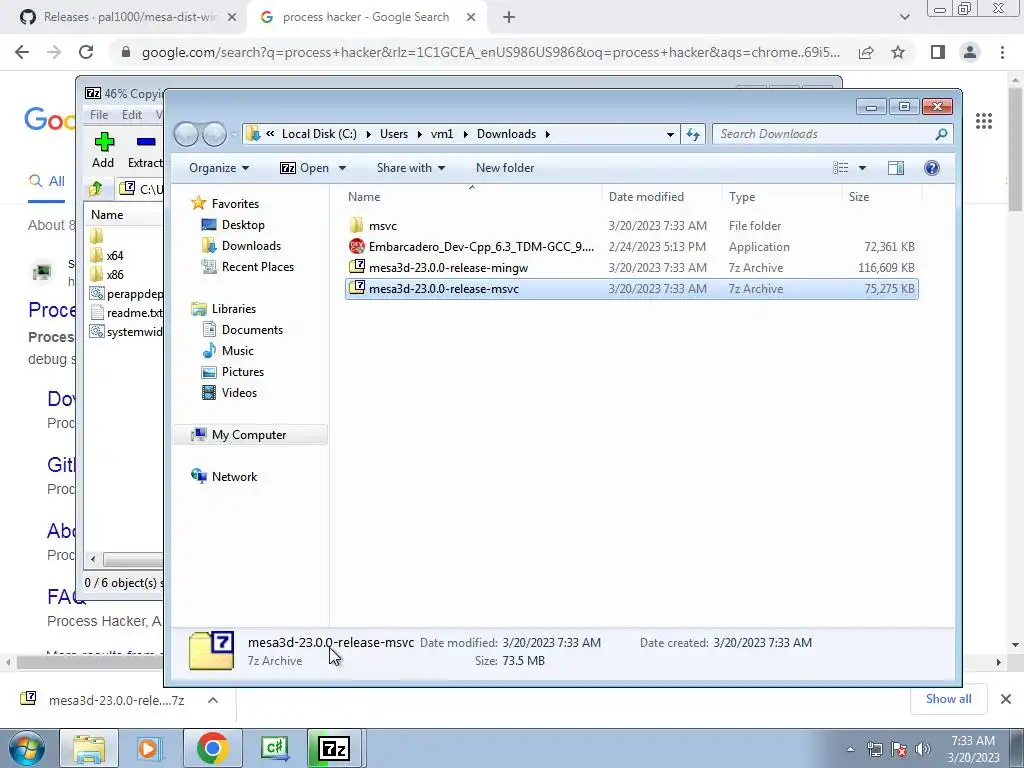This screenshot has width=1024, height=768.
Task: Open the Organize menu
Action: pos(219,168)
